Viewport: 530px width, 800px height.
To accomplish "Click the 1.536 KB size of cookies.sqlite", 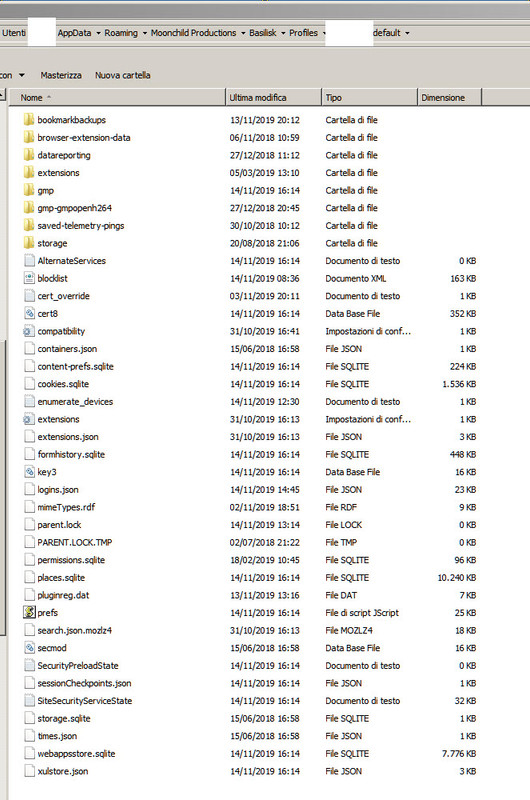I will (459, 384).
